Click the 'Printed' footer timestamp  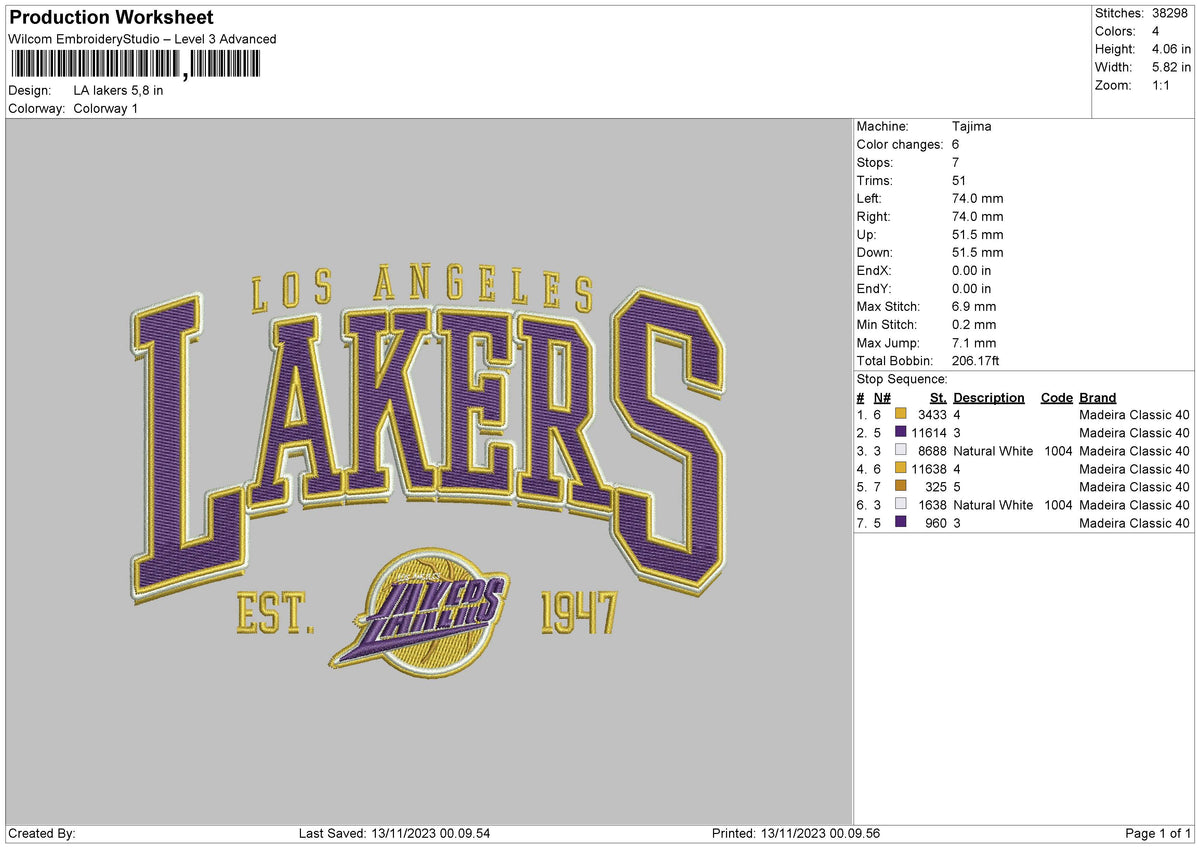coord(796,834)
